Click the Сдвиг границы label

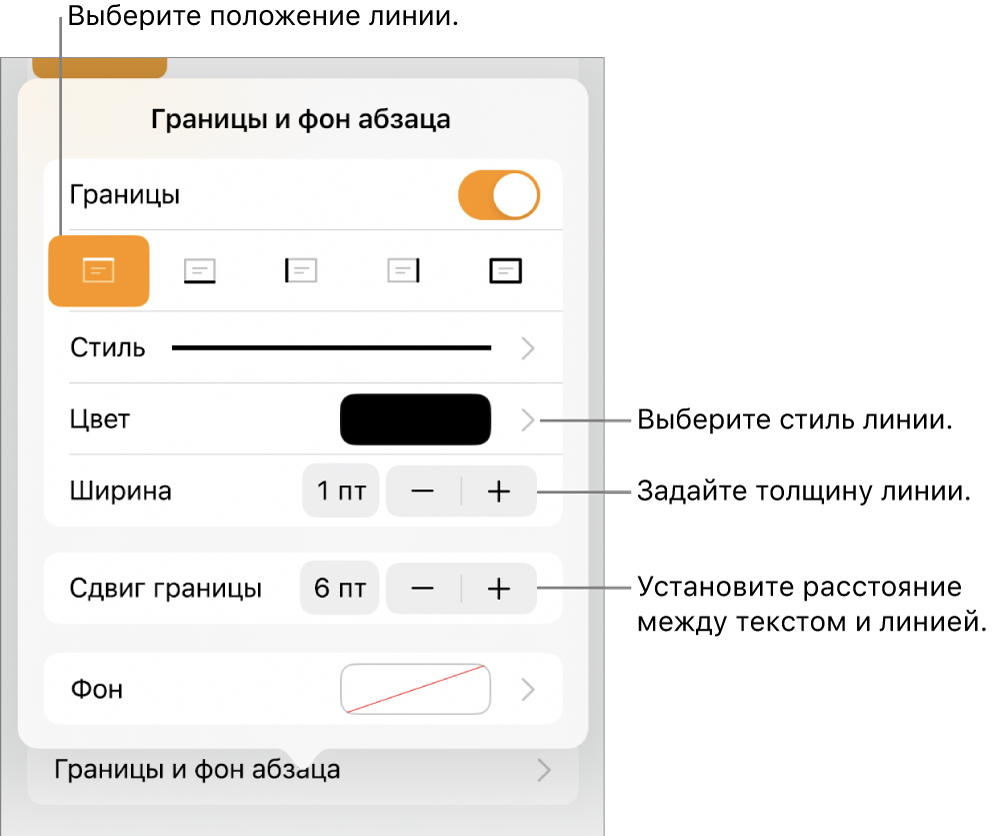pyautogui.click(x=166, y=589)
